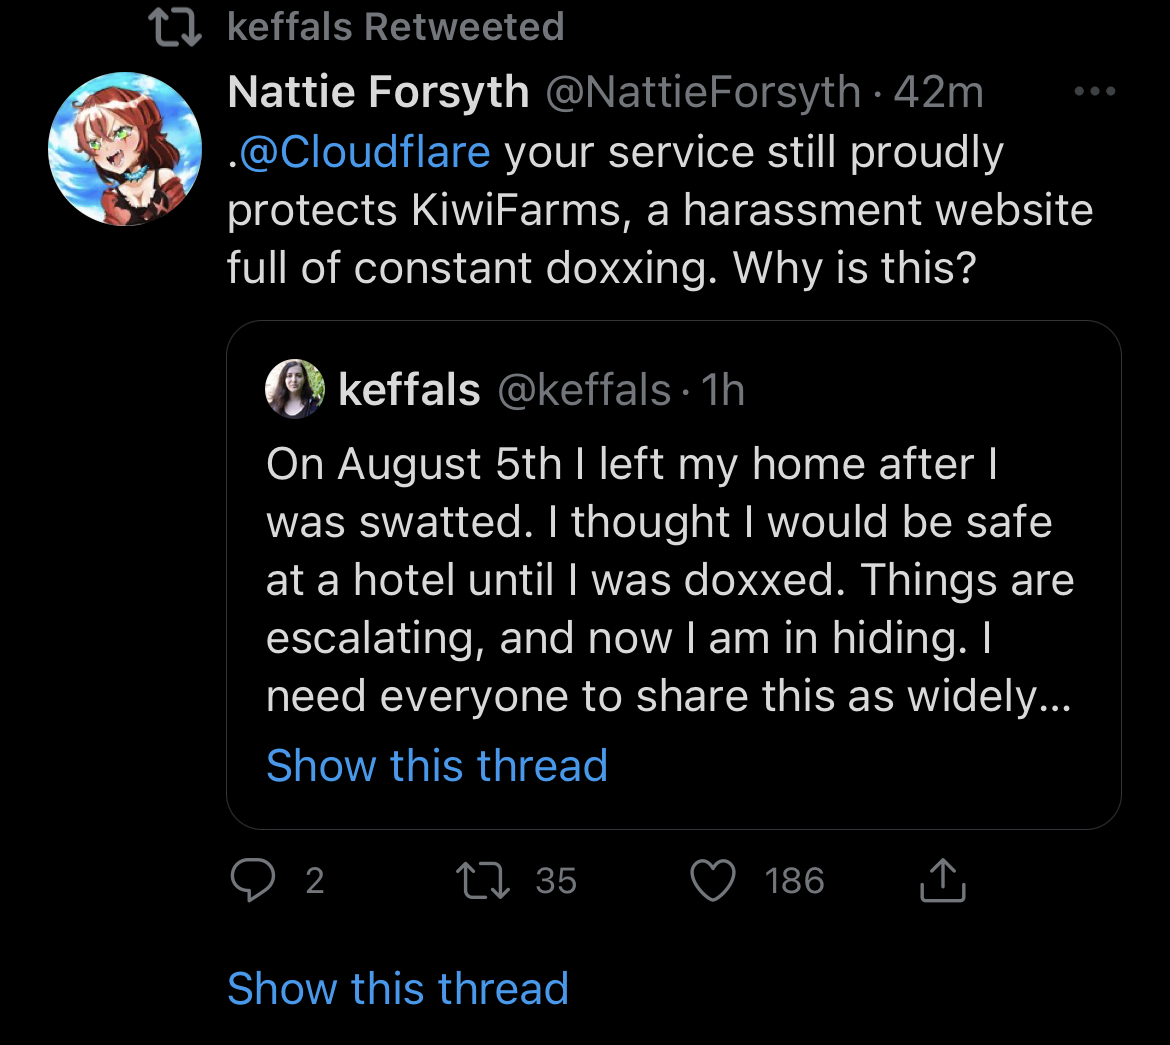Image resolution: width=1170 pixels, height=1045 pixels.
Task: Open the three-dot more options menu
Action: tap(1095, 92)
